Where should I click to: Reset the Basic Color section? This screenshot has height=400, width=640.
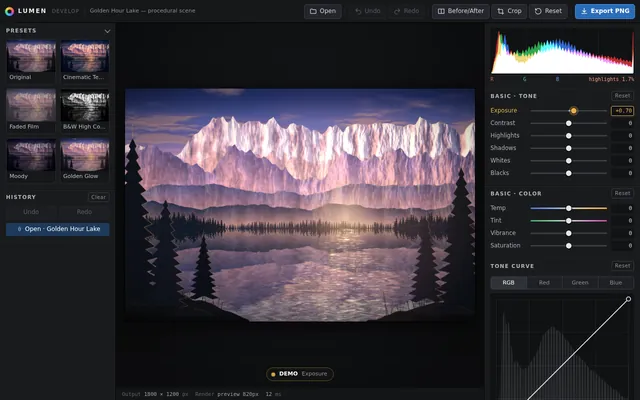tap(622, 193)
